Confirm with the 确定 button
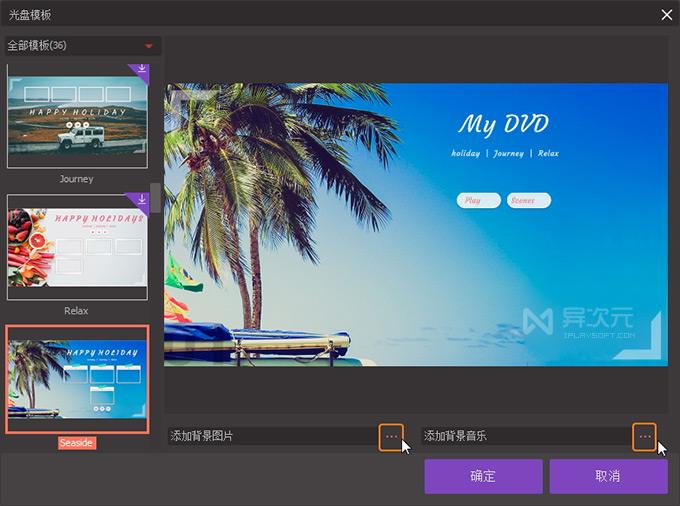This screenshot has height=506, width=680. [483, 476]
